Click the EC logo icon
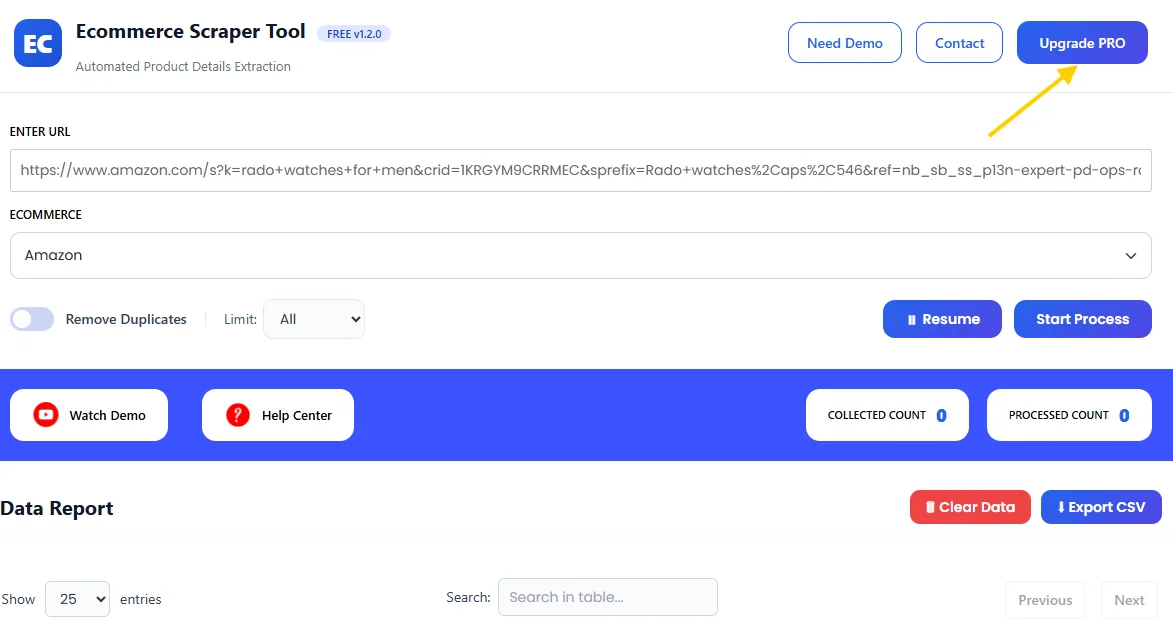Viewport: 1173px width, 639px height. (37, 42)
